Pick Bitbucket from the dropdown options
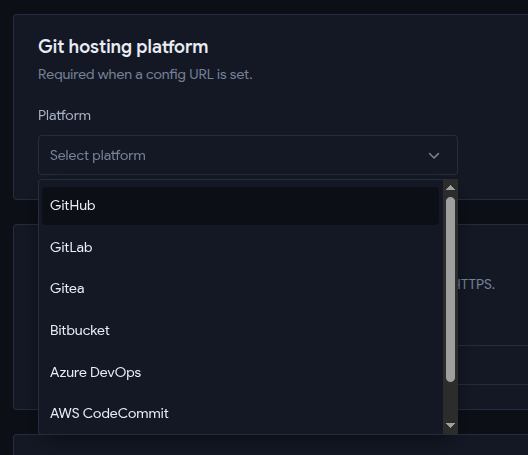 coord(240,330)
